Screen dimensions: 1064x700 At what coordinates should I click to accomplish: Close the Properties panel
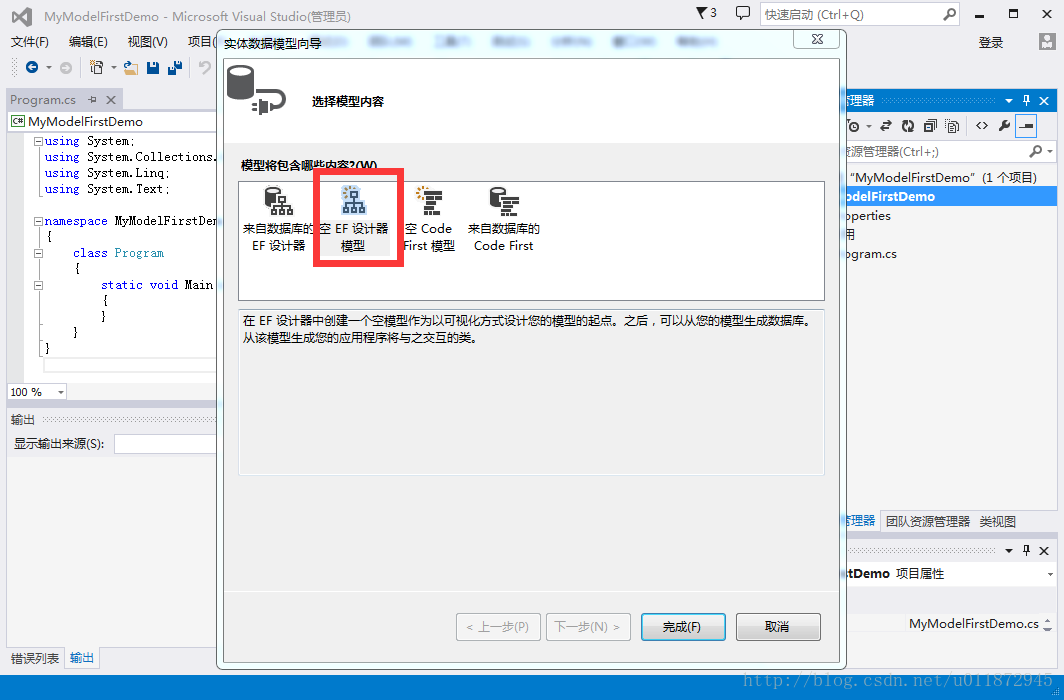(x=1044, y=550)
